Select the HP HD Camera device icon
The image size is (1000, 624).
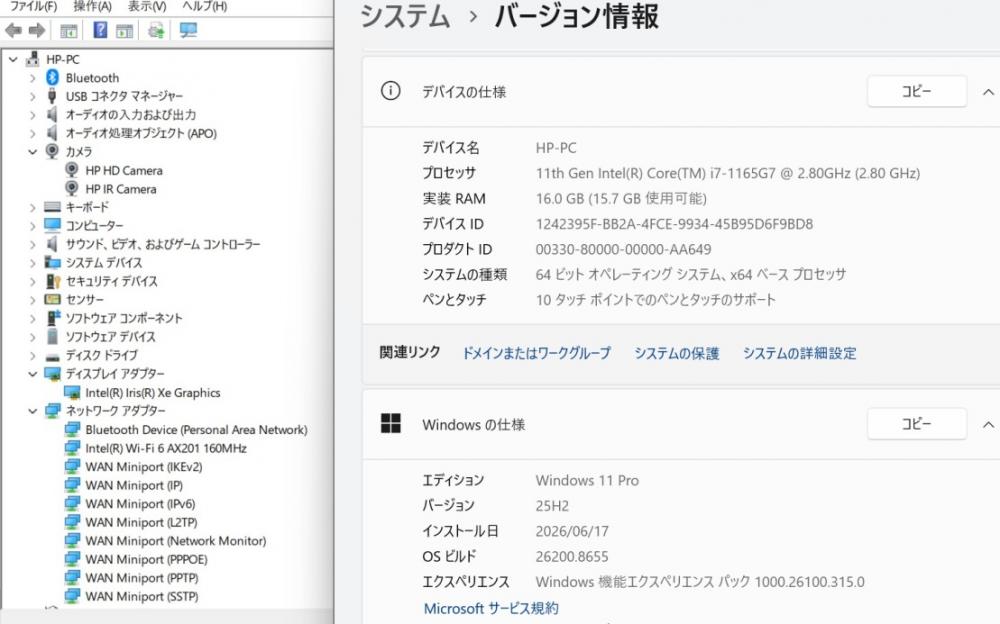click(72, 170)
